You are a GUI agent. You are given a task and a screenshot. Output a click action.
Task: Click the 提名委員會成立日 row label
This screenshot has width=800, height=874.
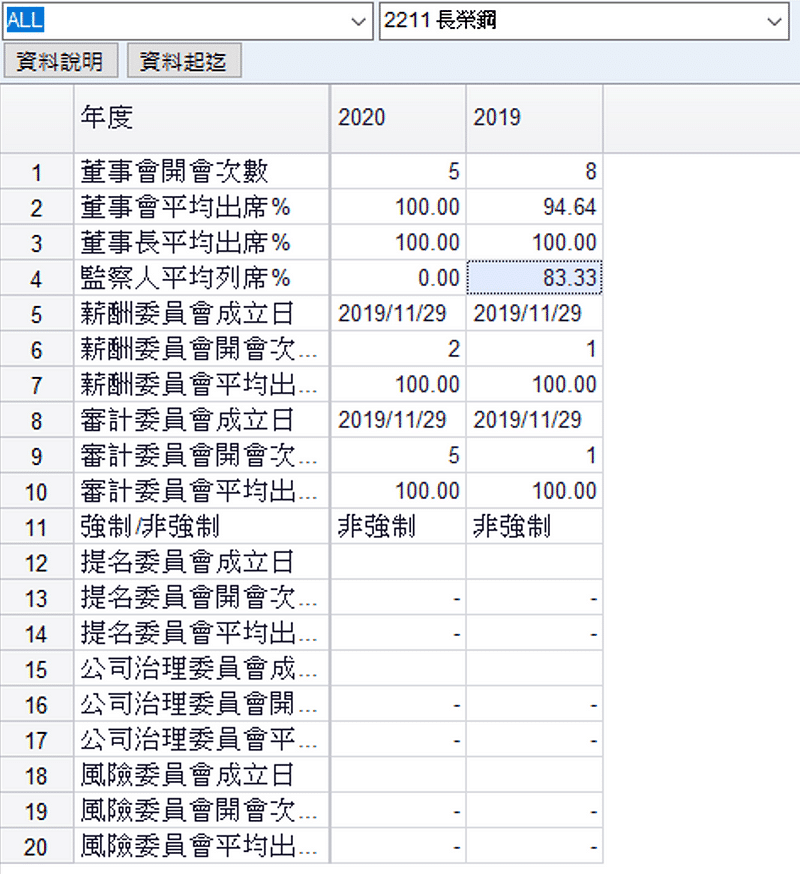[201, 562]
